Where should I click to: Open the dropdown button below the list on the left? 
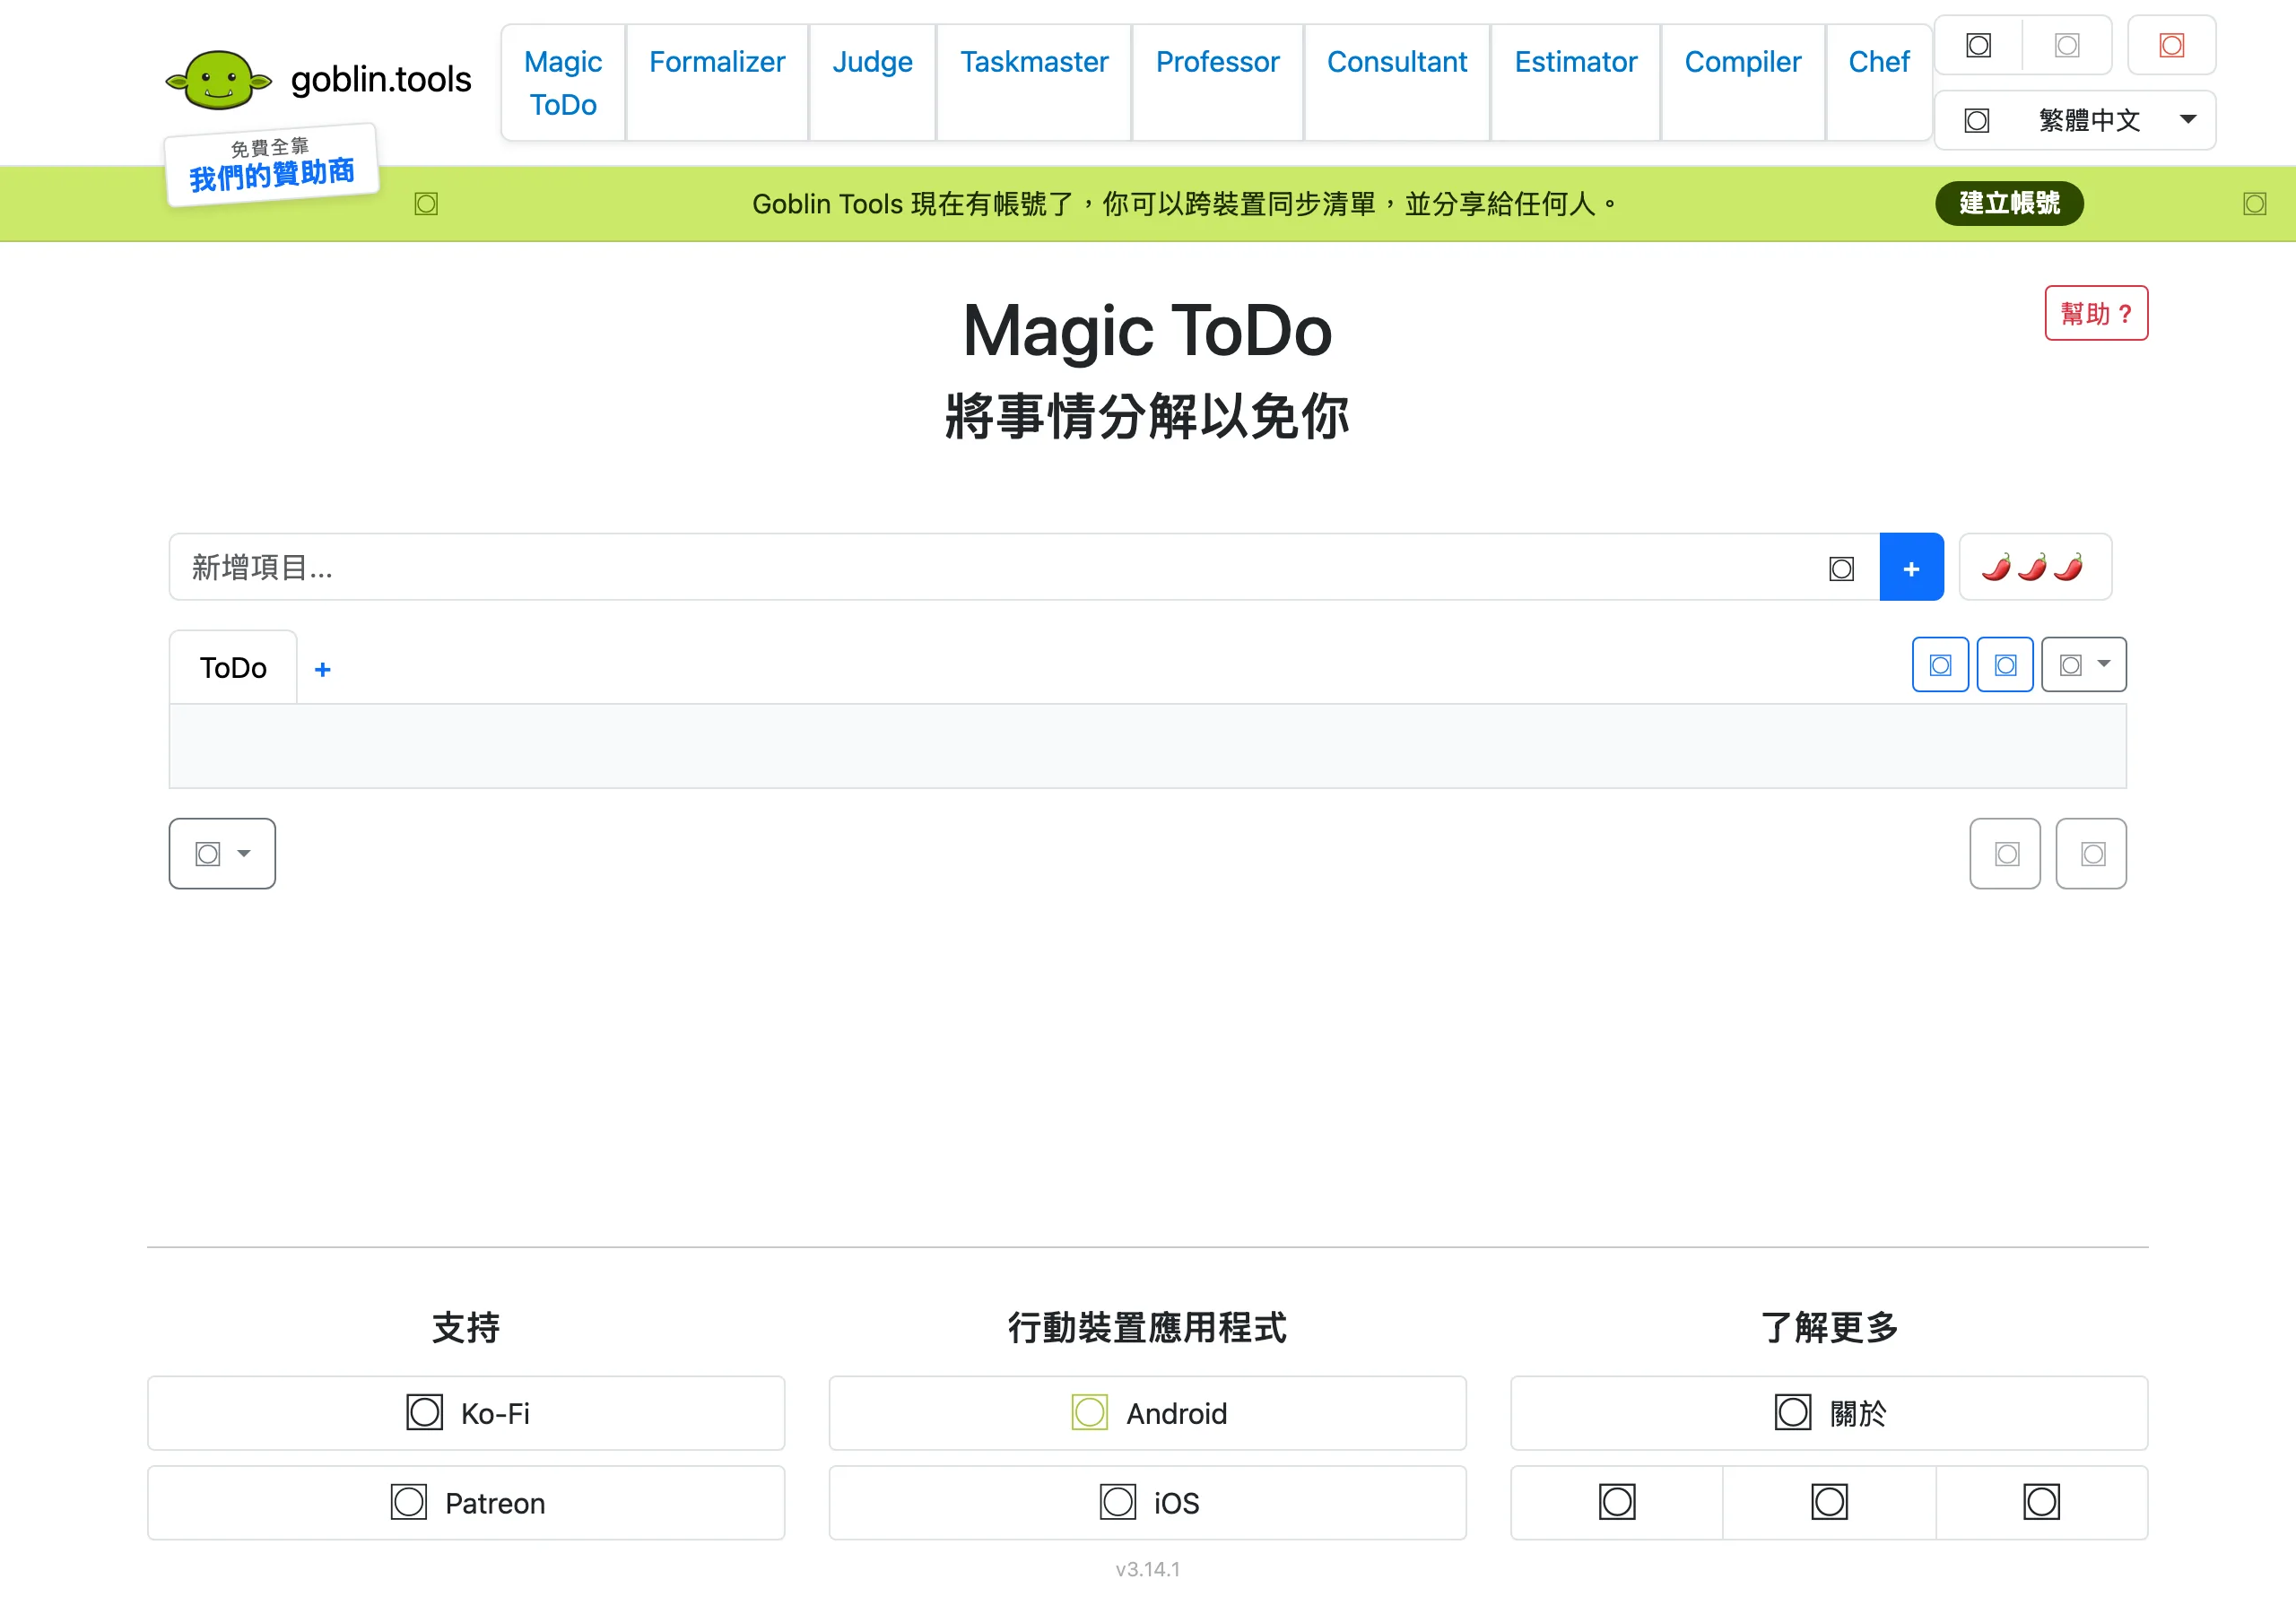tap(222, 853)
